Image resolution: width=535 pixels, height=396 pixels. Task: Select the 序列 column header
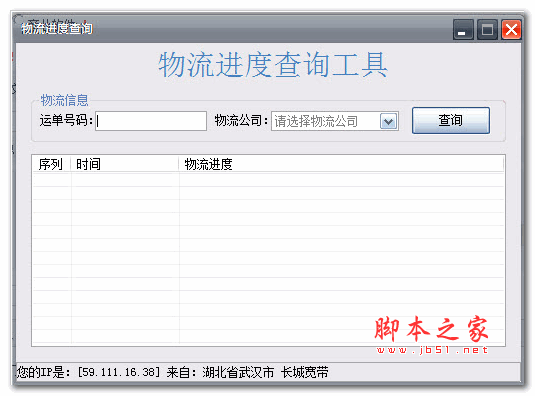pyautogui.click(x=51, y=164)
